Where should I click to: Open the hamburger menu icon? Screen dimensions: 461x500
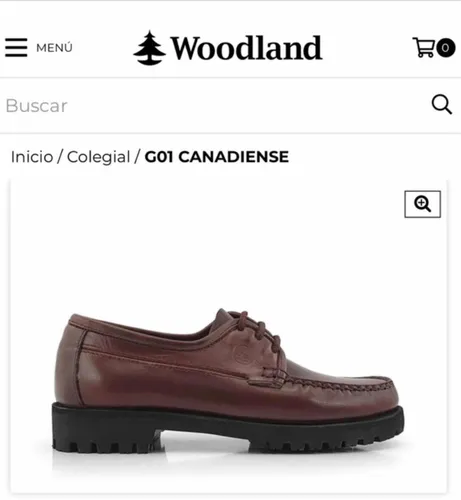tap(16, 47)
